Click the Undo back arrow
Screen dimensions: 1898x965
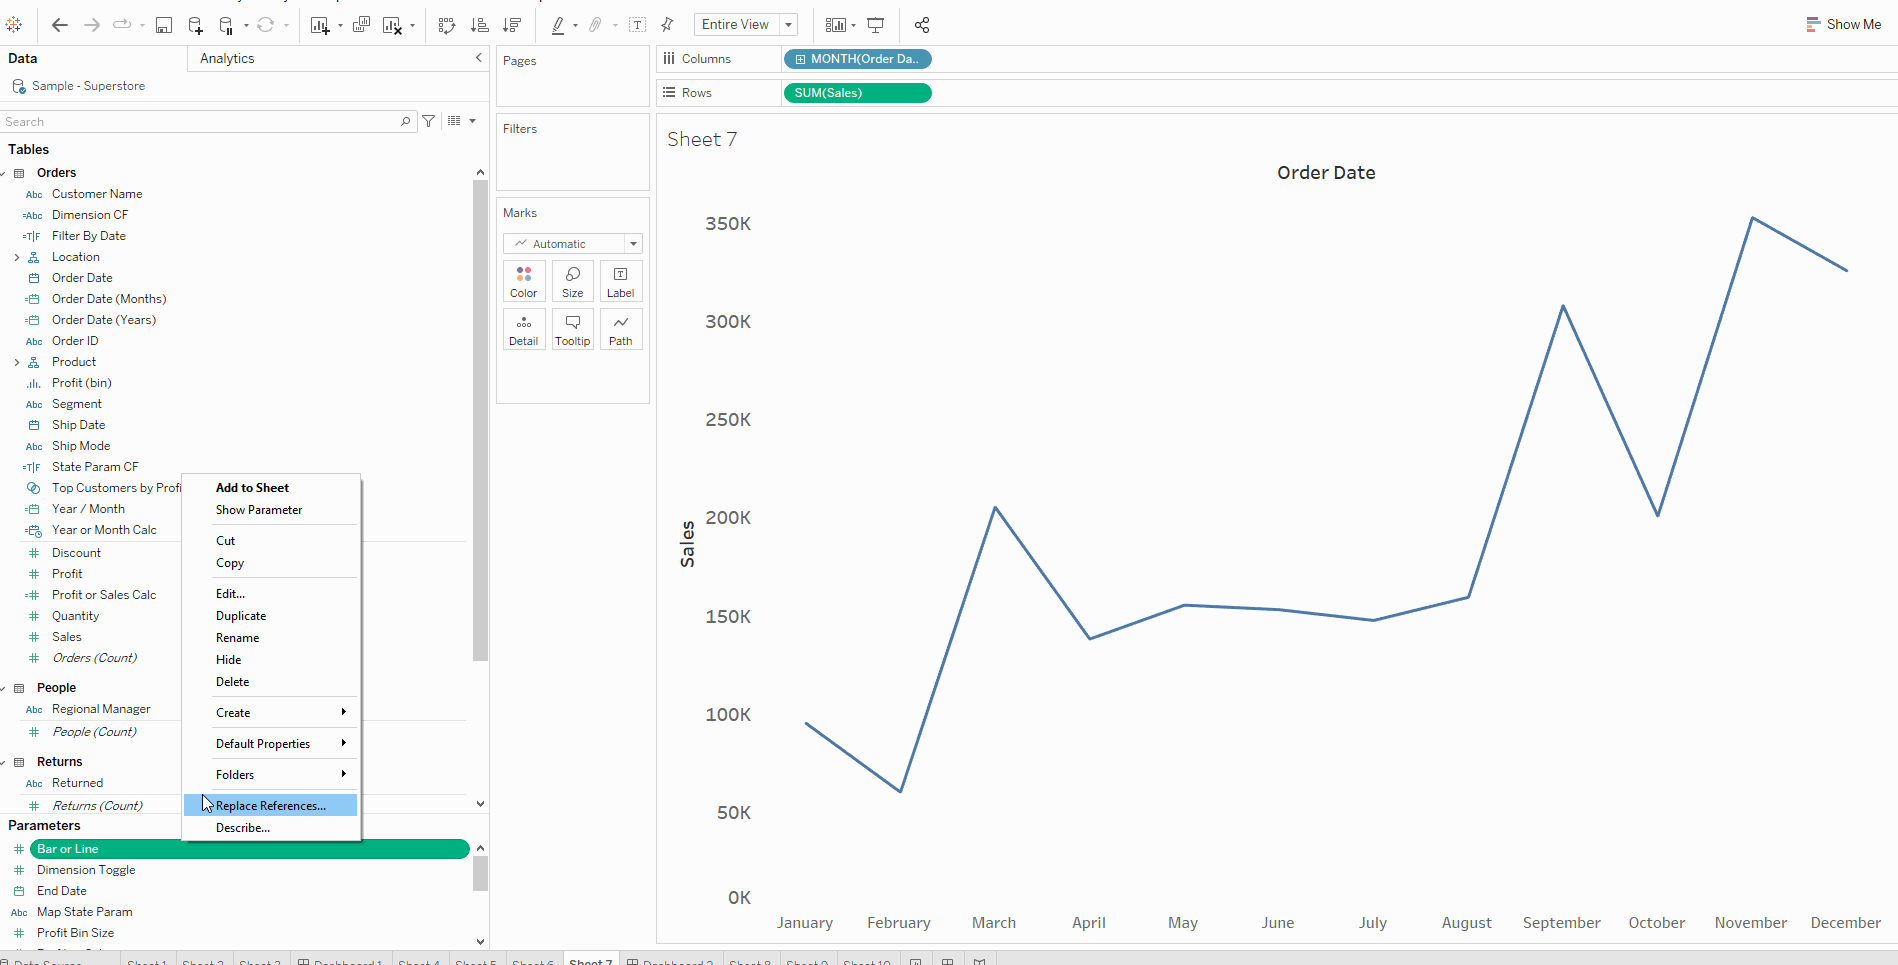click(x=60, y=25)
